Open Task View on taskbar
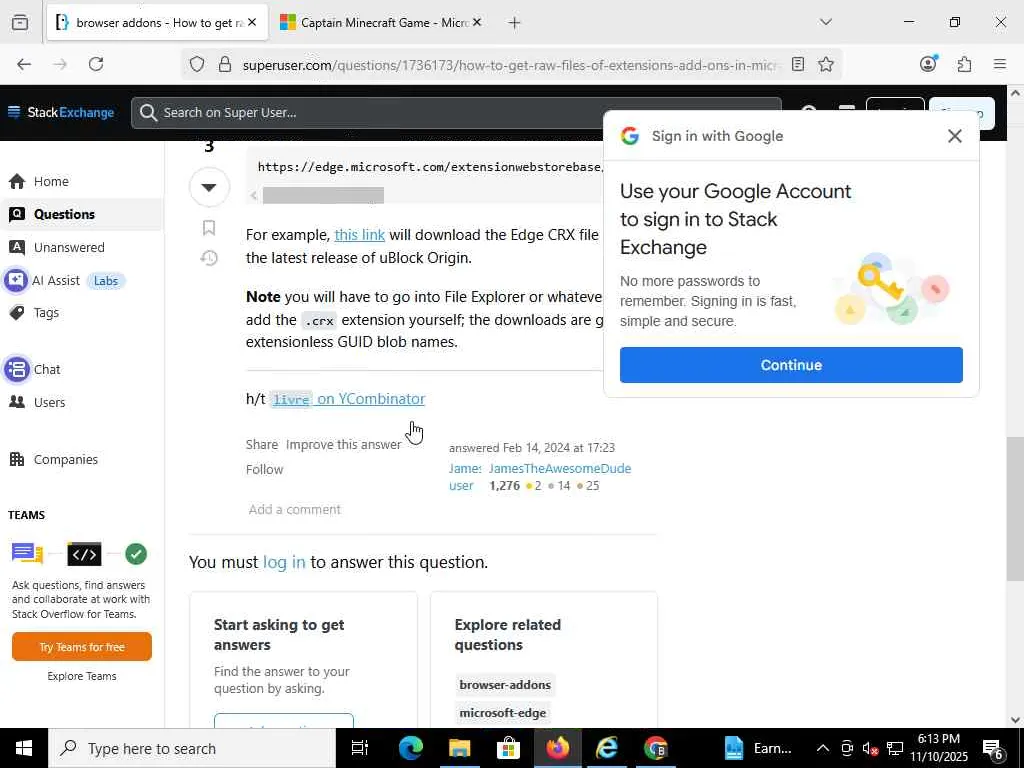Screen dimensions: 1024x768 click(360, 748)
